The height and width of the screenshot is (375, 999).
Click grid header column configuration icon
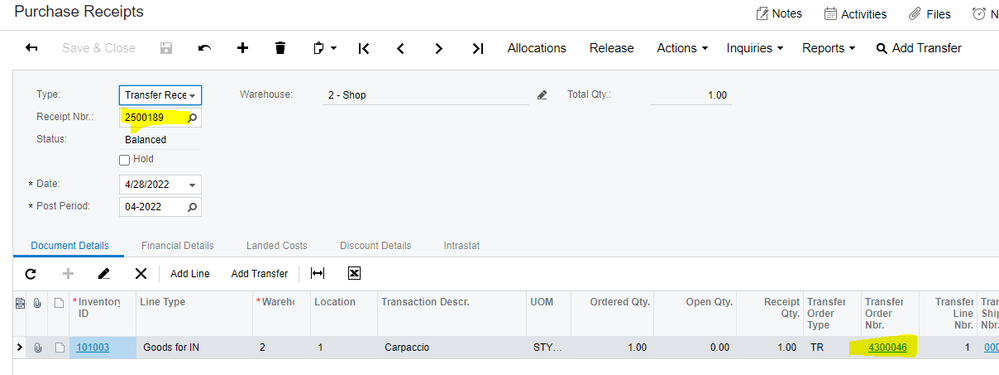coord(20,303)
